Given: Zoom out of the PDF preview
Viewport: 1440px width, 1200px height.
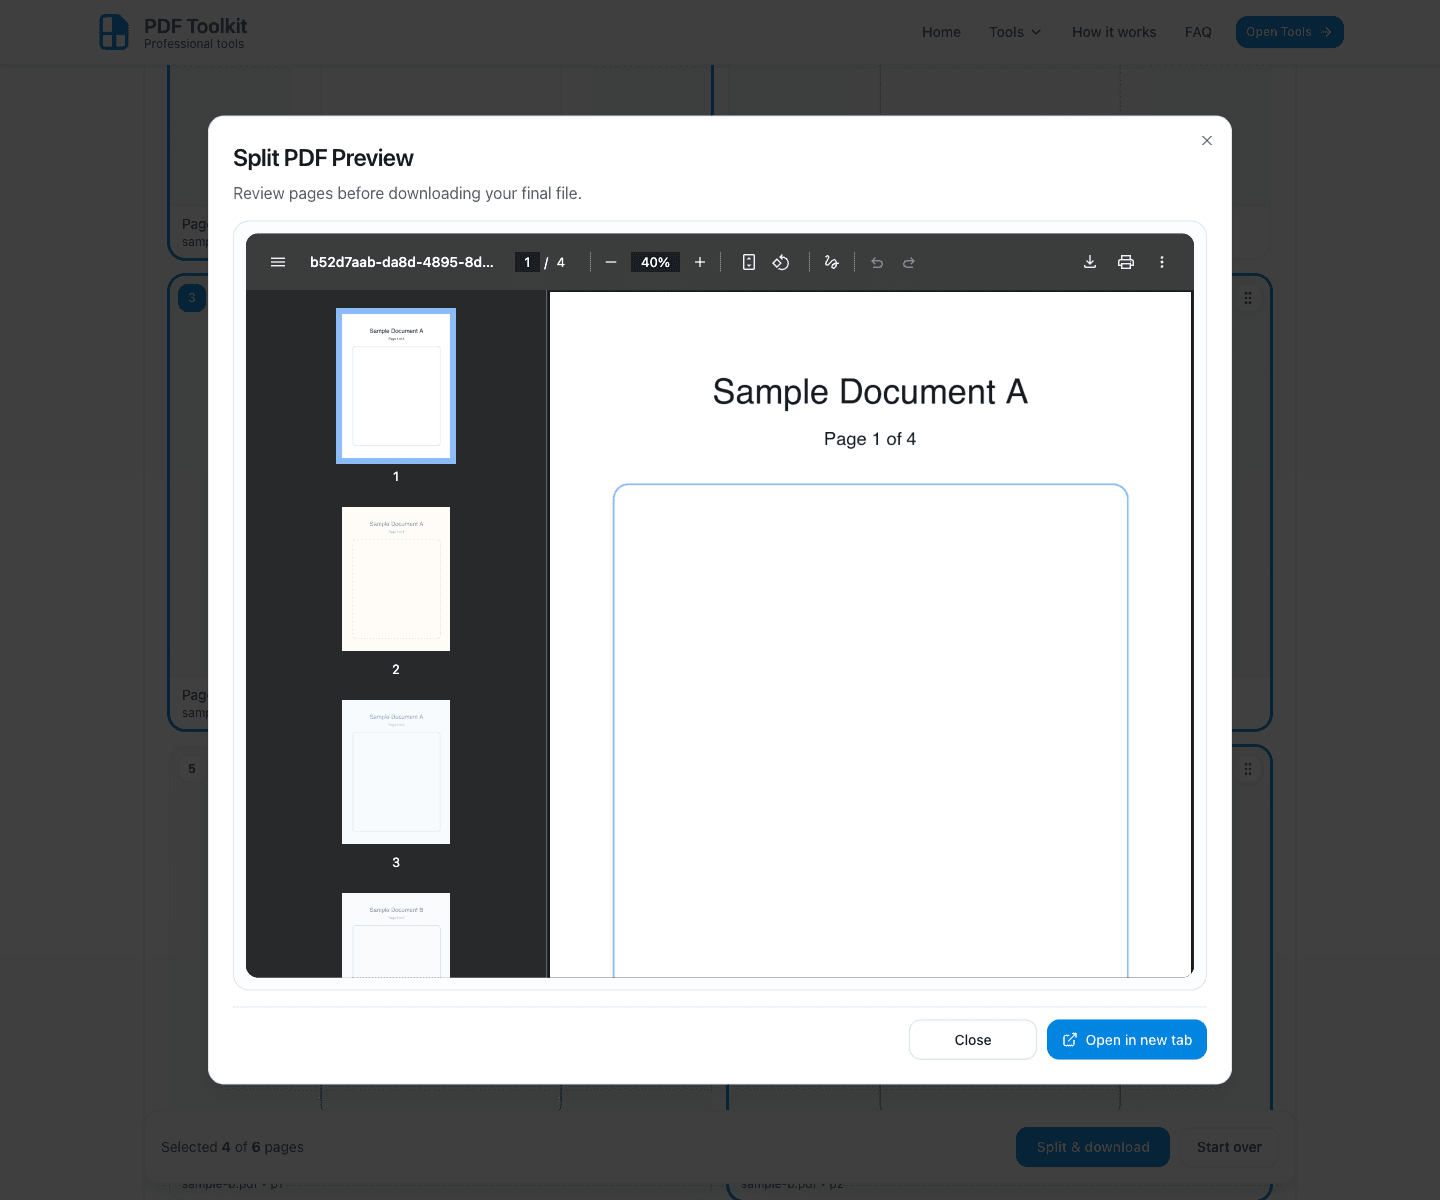Looking at the screenshot, I should (610, 262).
